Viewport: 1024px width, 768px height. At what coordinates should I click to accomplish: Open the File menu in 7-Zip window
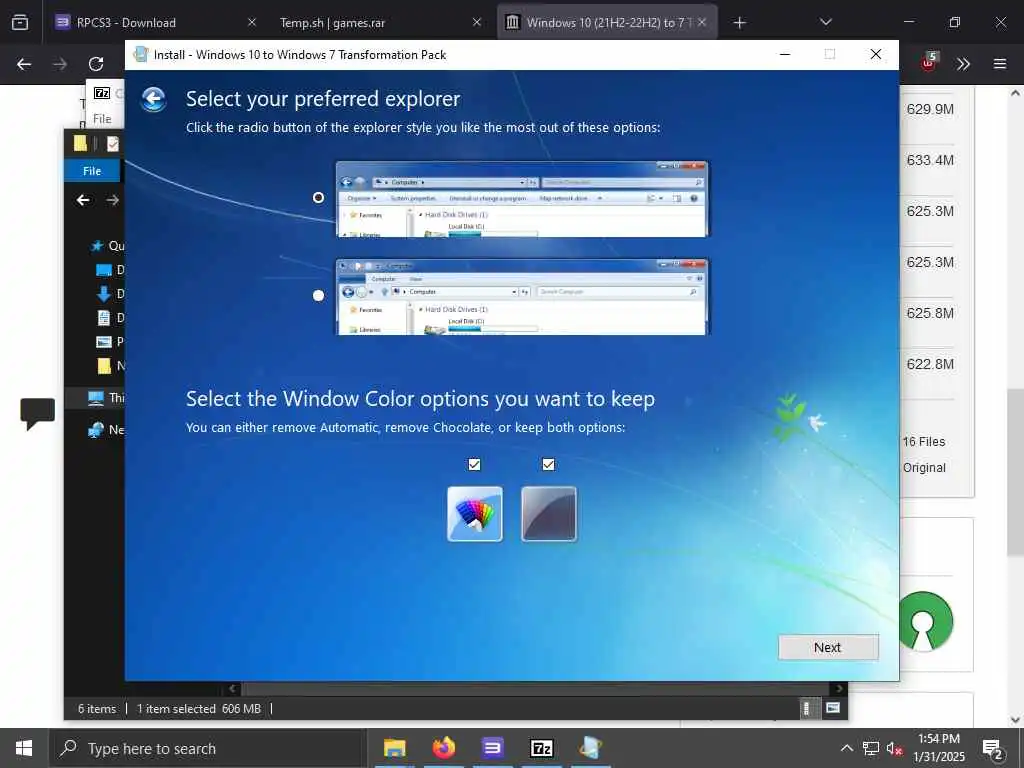(x=103, y=119)
